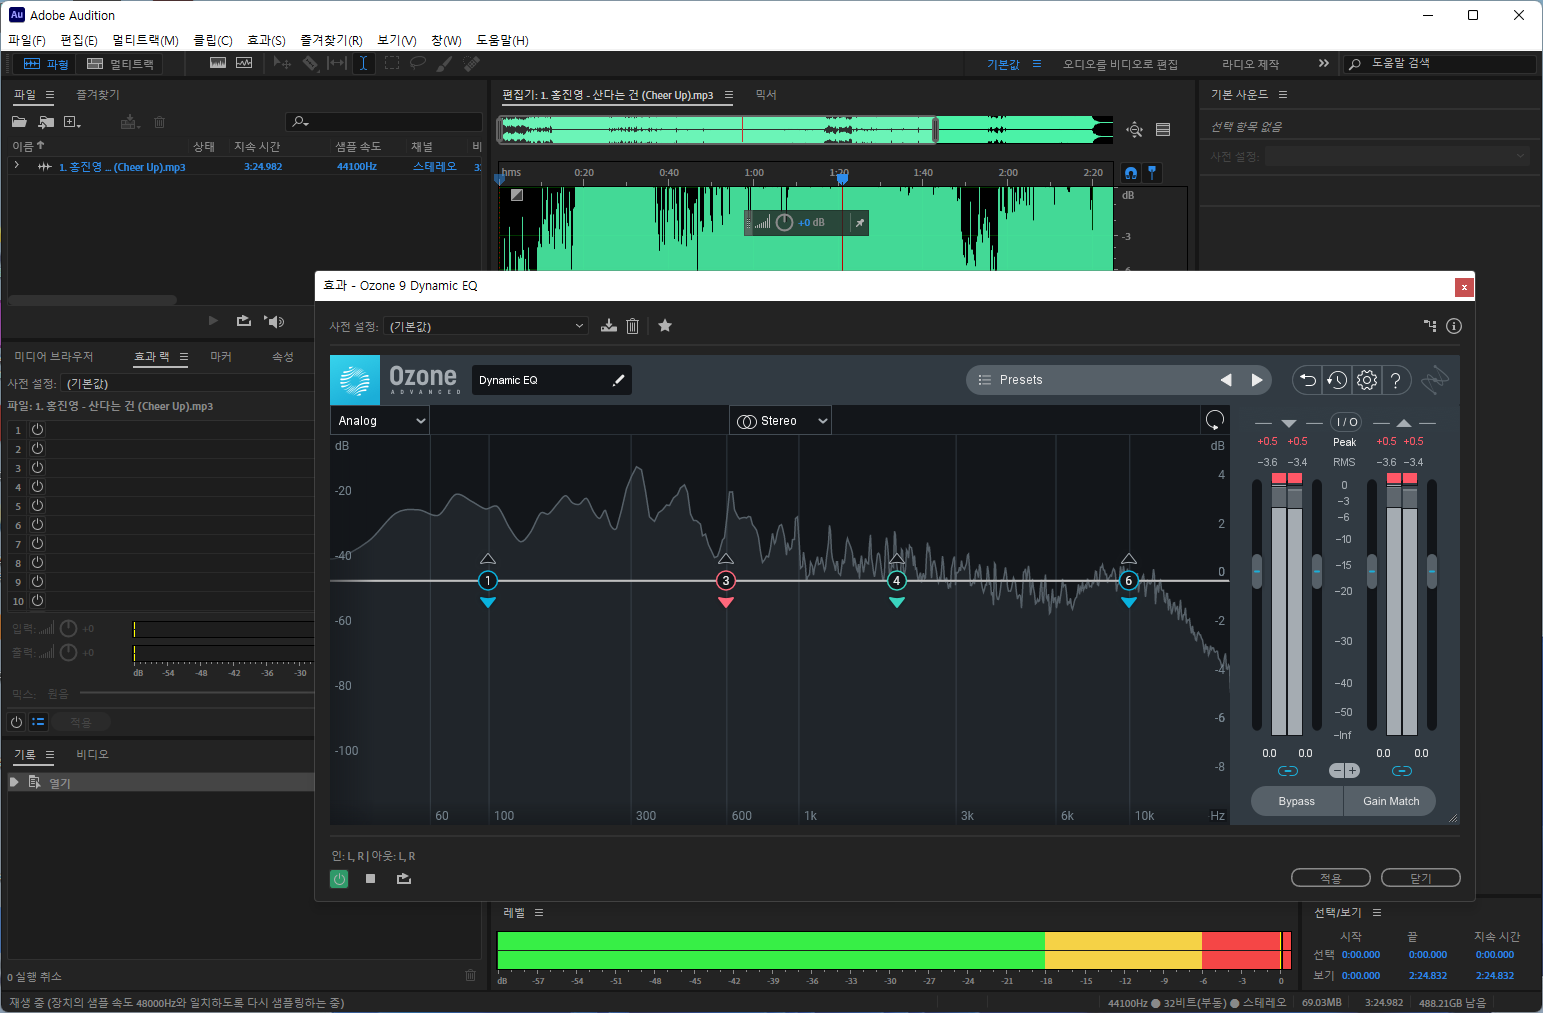This screenshot has width=1543, height=1013.
Task: Switch to the 믹서 tab
Action: 766,94
